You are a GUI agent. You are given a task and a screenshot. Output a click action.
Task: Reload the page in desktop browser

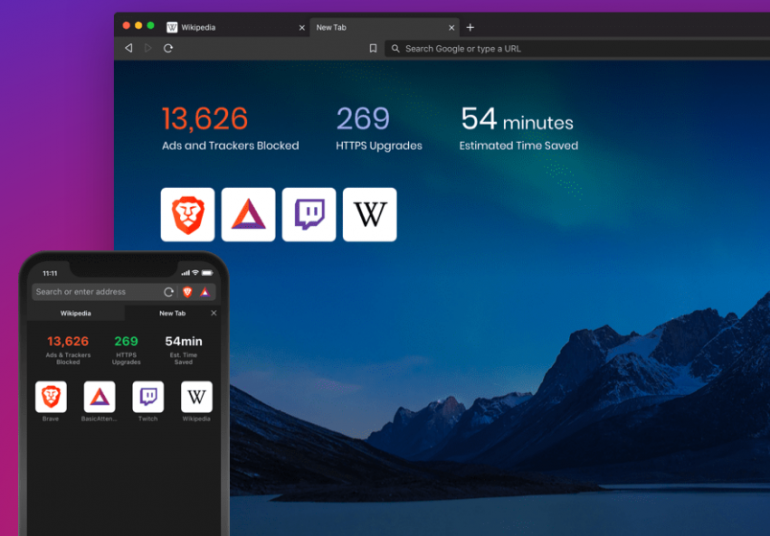click(168, 48)
